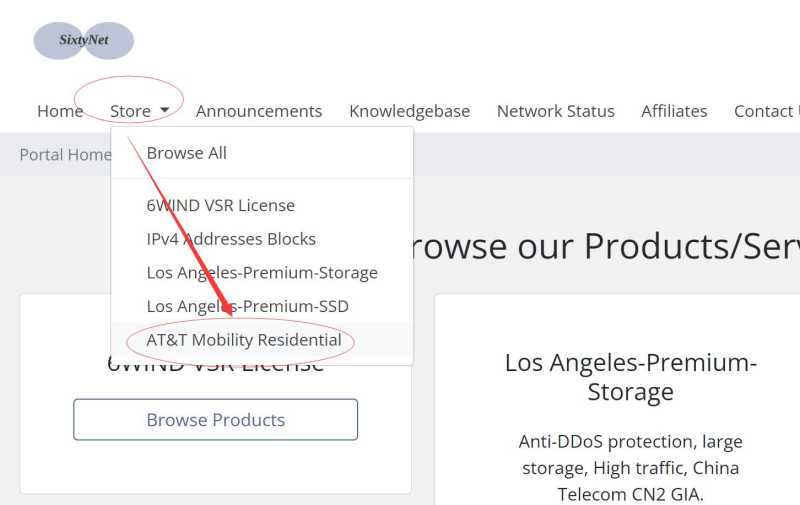Open the Contact Us navigation link

766,111
